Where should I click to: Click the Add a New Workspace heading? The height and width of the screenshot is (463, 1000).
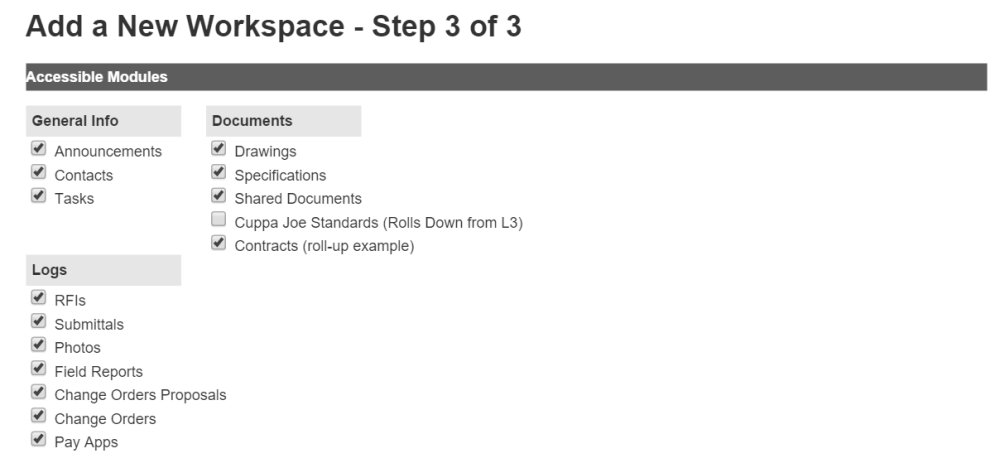(x=273, y=27)
